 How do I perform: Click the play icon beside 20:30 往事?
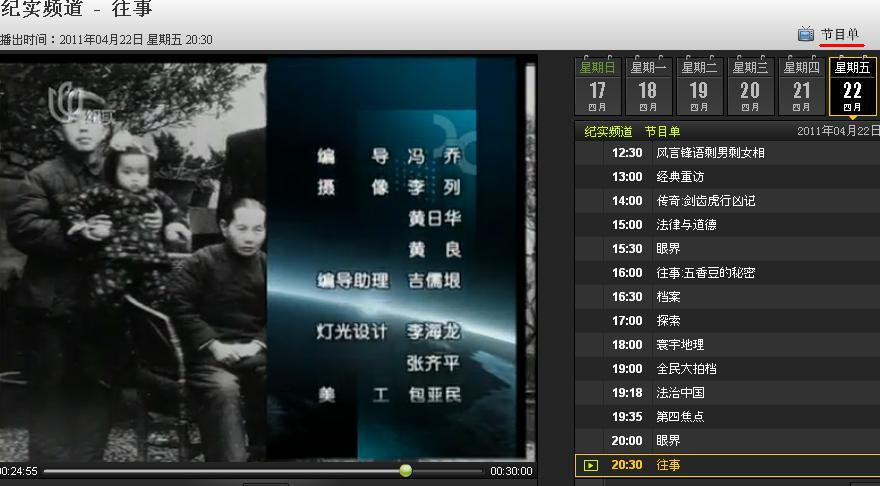click(591, 465)
